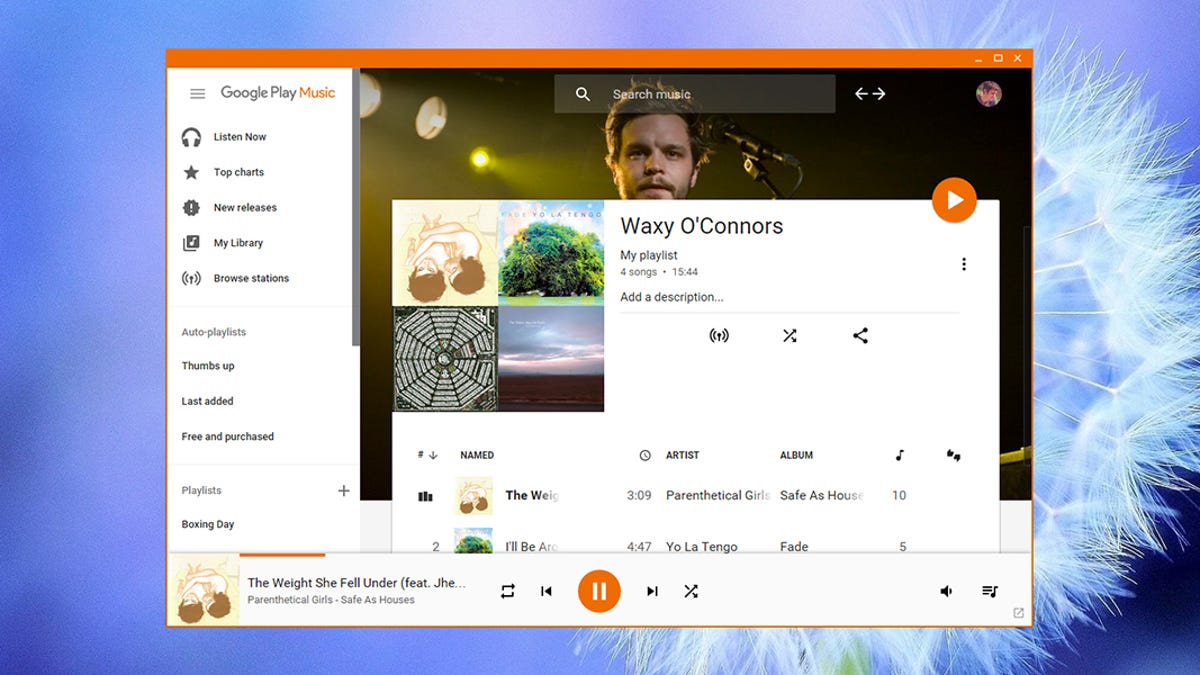The width and height of the screenshot is (1200, 675).
Task: Click the New releases badge icon
Action: 191,207
